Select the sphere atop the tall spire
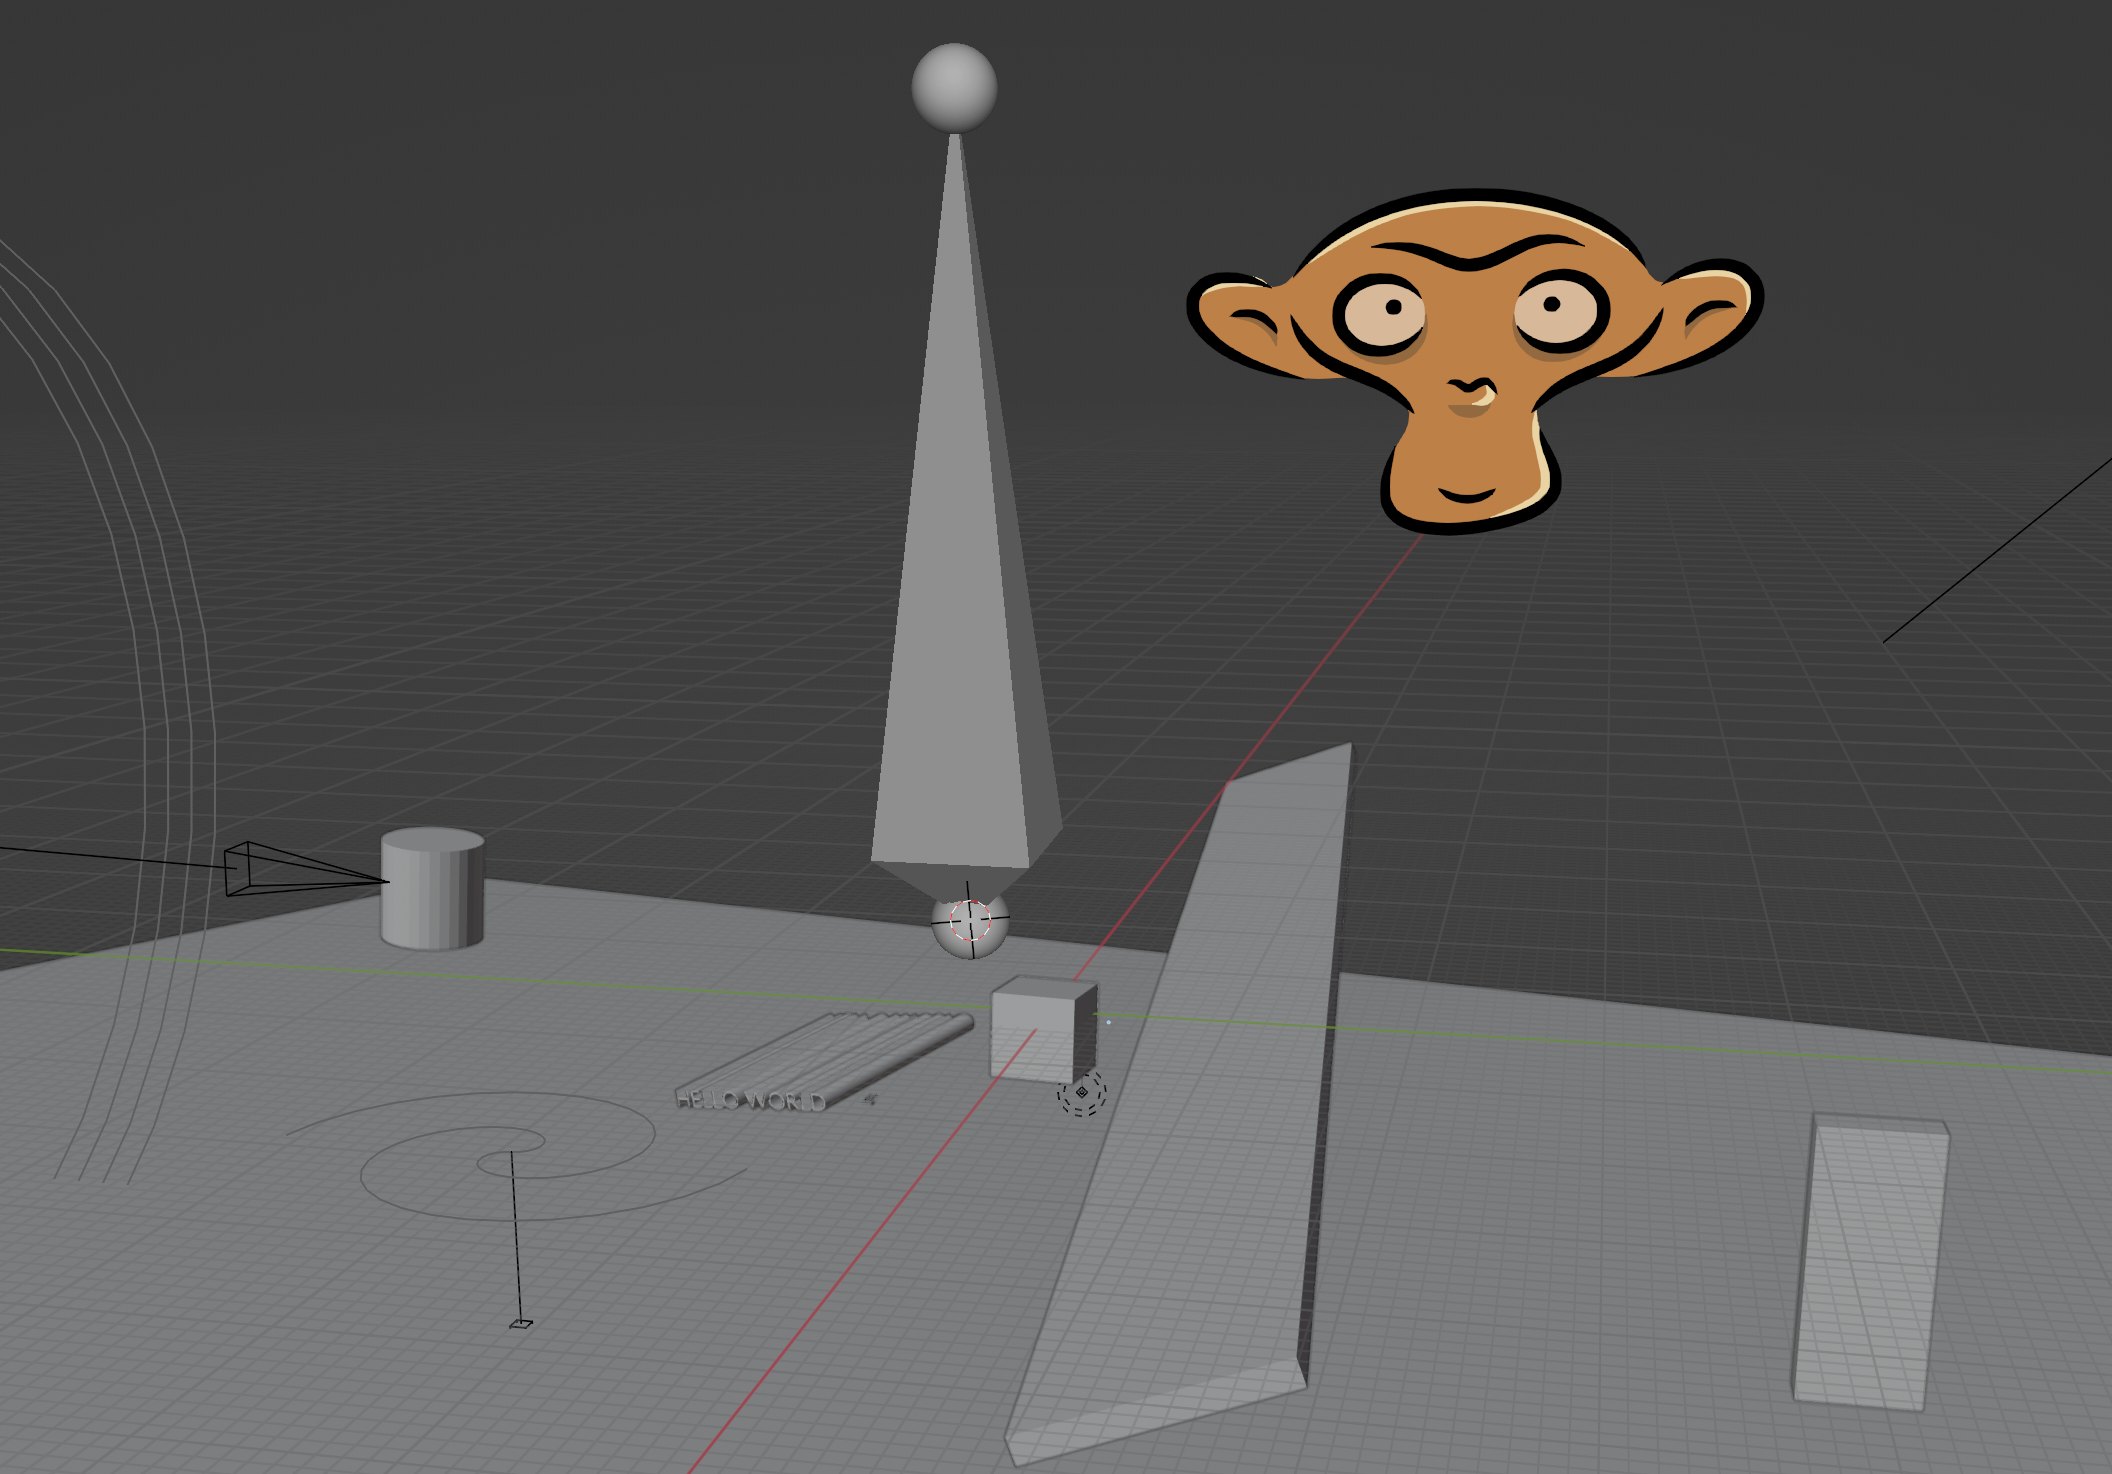Image resolution: width=2112 pixels, height=1474 pixels. coord(954,87)
